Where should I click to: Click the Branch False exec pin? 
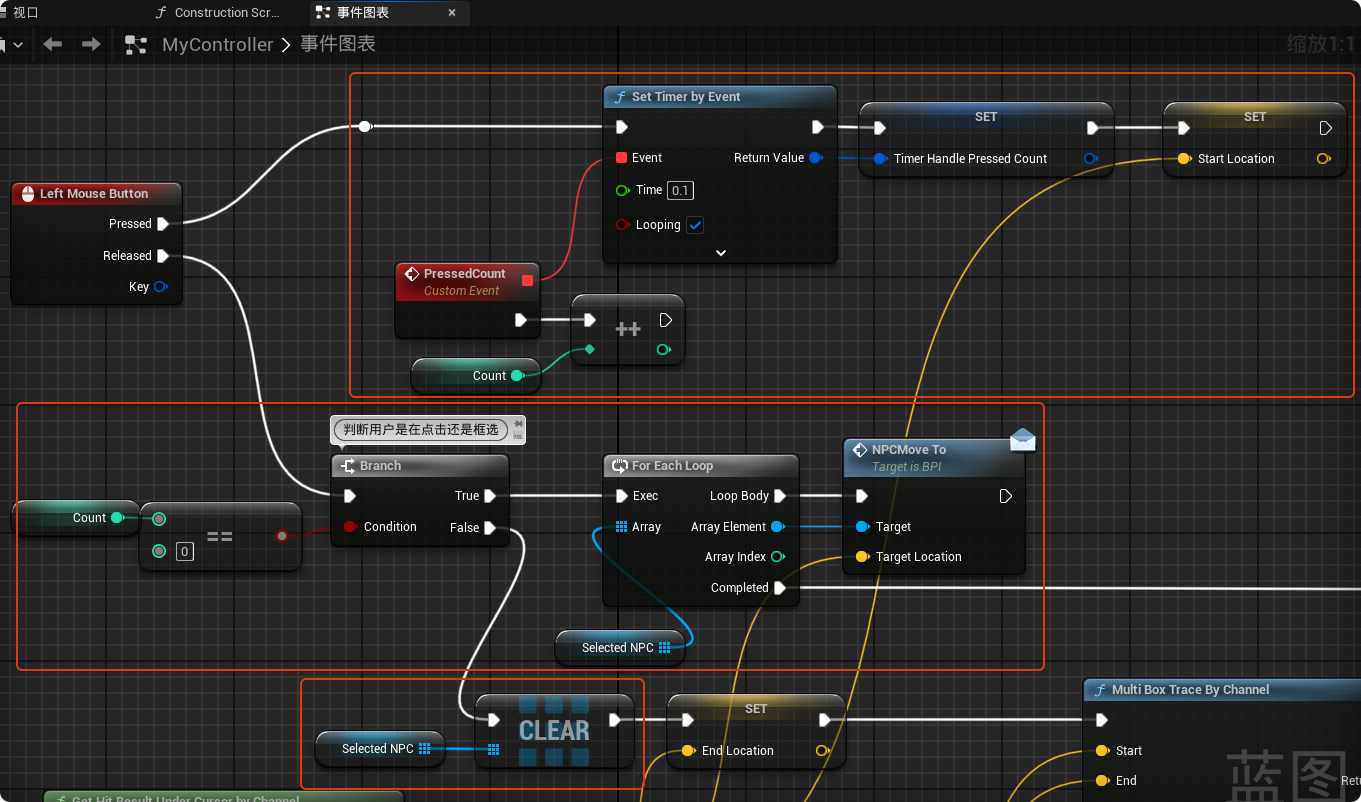(490, 528)
